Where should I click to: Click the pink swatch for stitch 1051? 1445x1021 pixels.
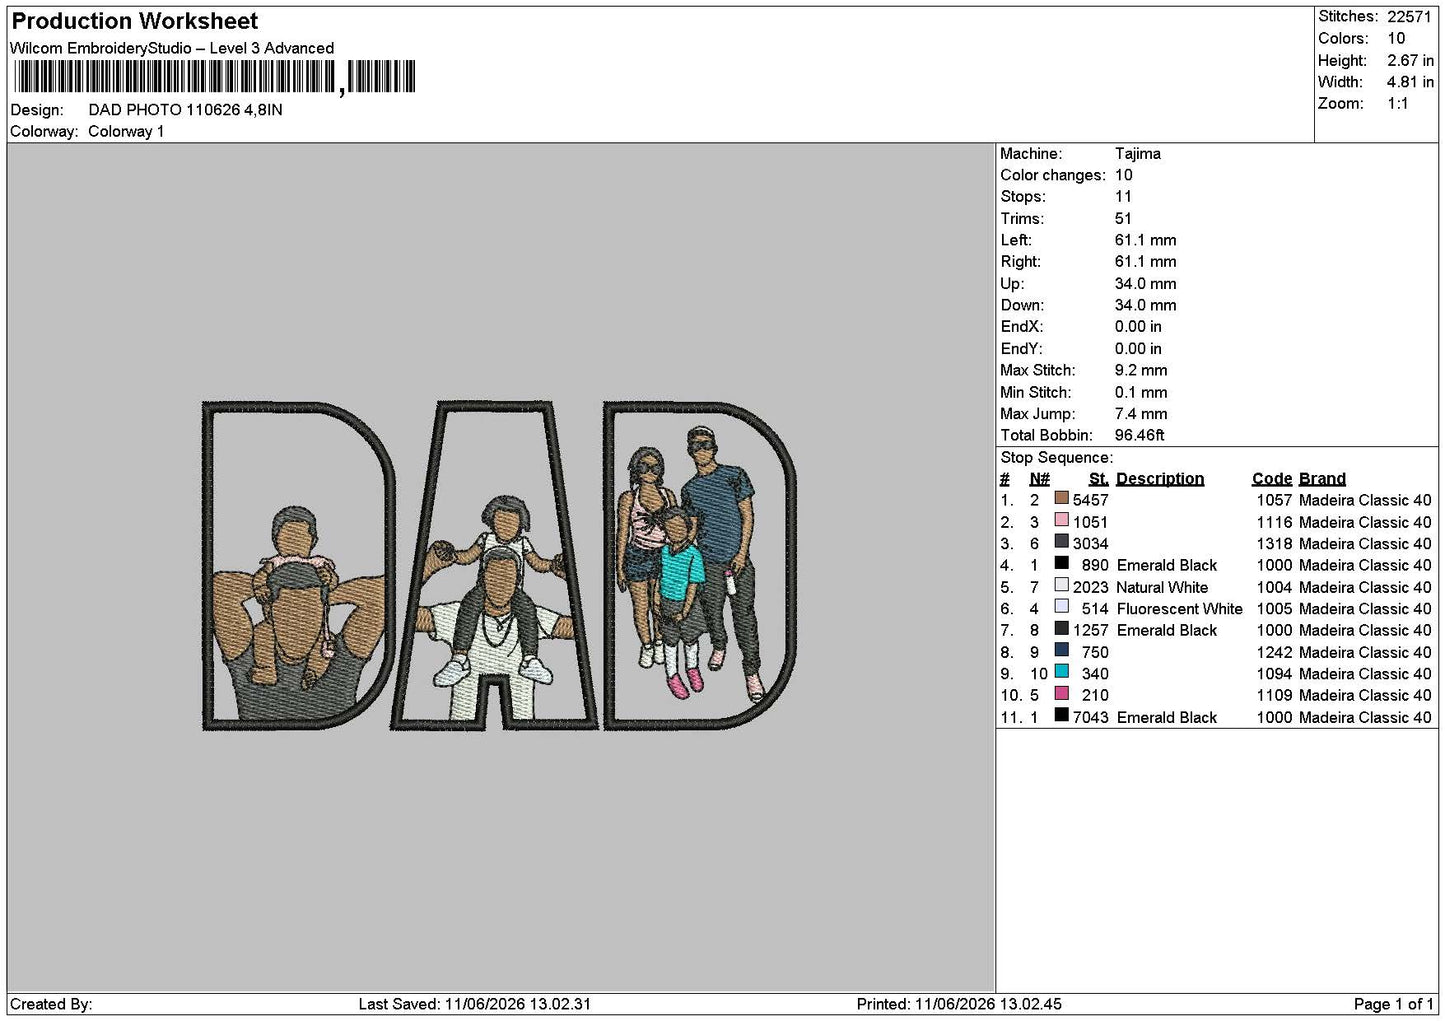point(1061,520)
